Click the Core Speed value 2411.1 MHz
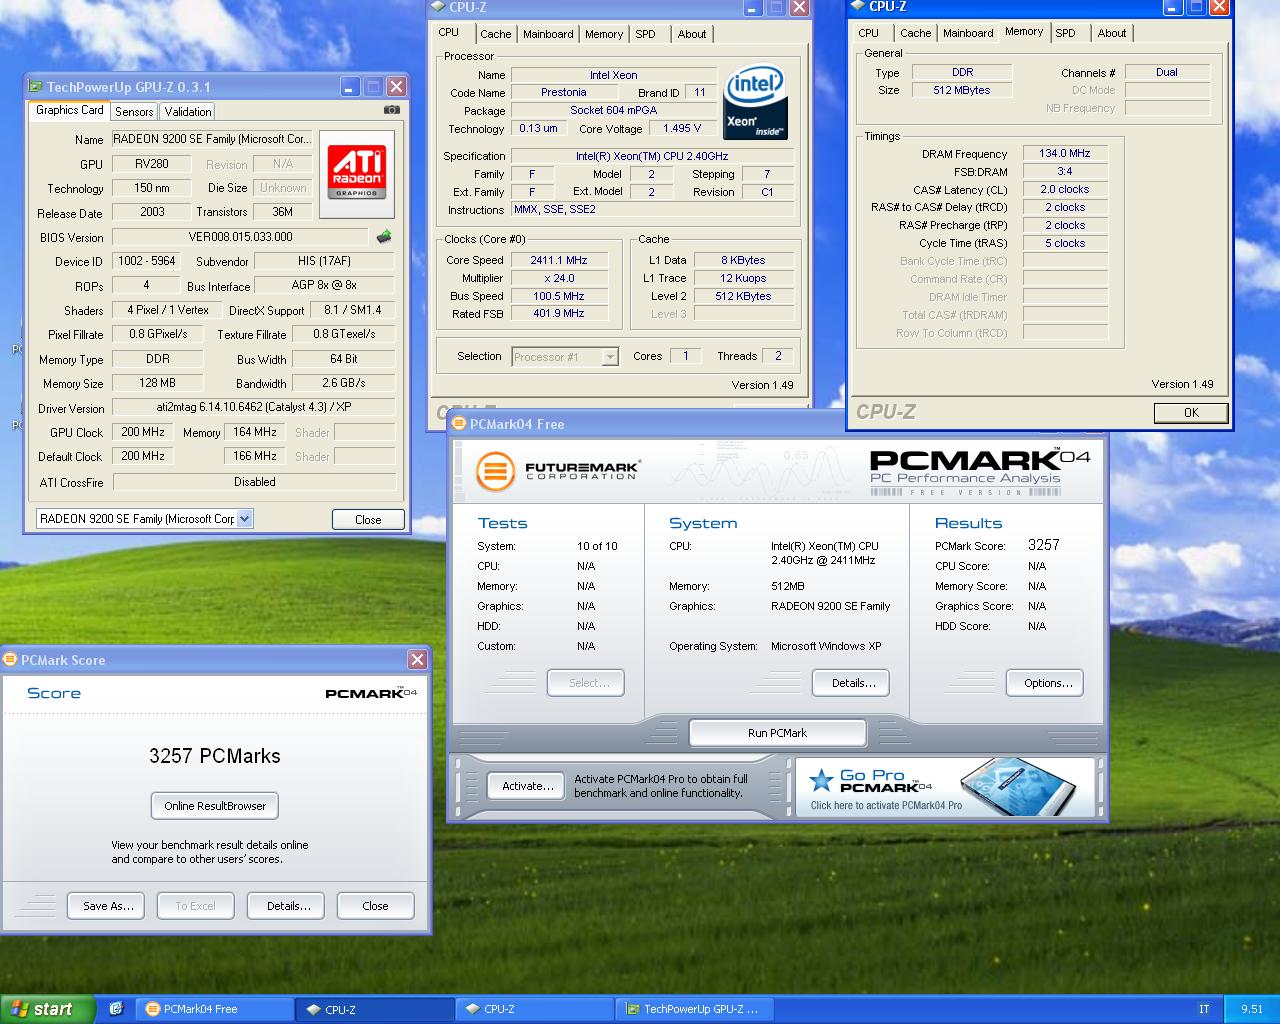The width and height of the screenshot is (1280, 1024). click(559, 260)
